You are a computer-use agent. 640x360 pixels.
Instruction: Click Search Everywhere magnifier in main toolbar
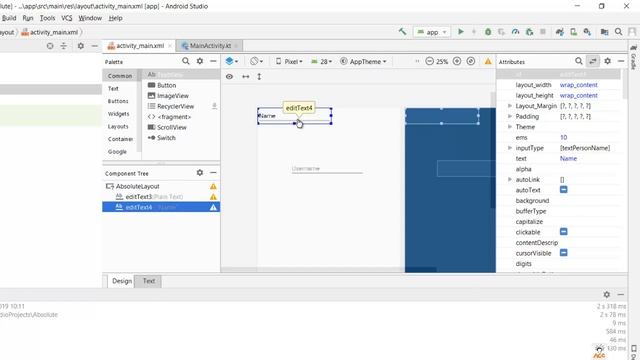pos(618,31)
